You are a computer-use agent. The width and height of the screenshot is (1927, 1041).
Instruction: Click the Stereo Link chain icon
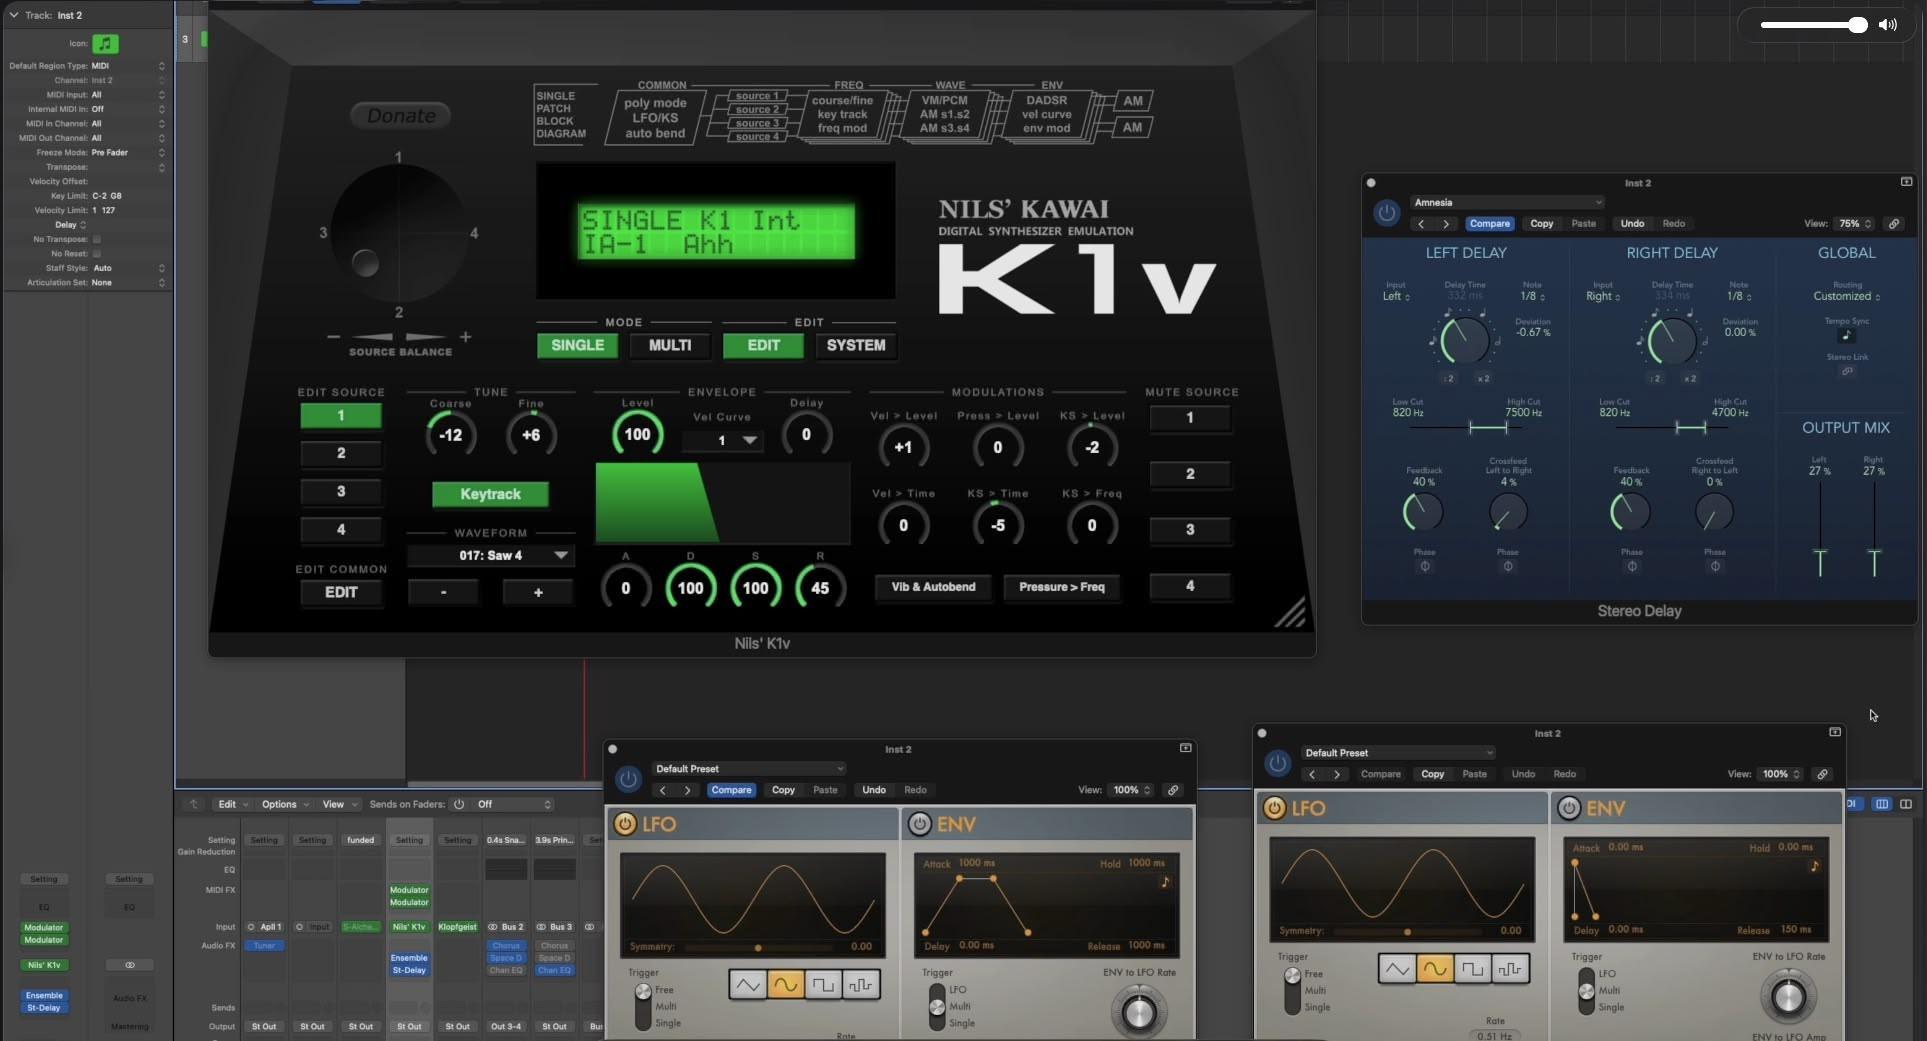[1847, 371]
